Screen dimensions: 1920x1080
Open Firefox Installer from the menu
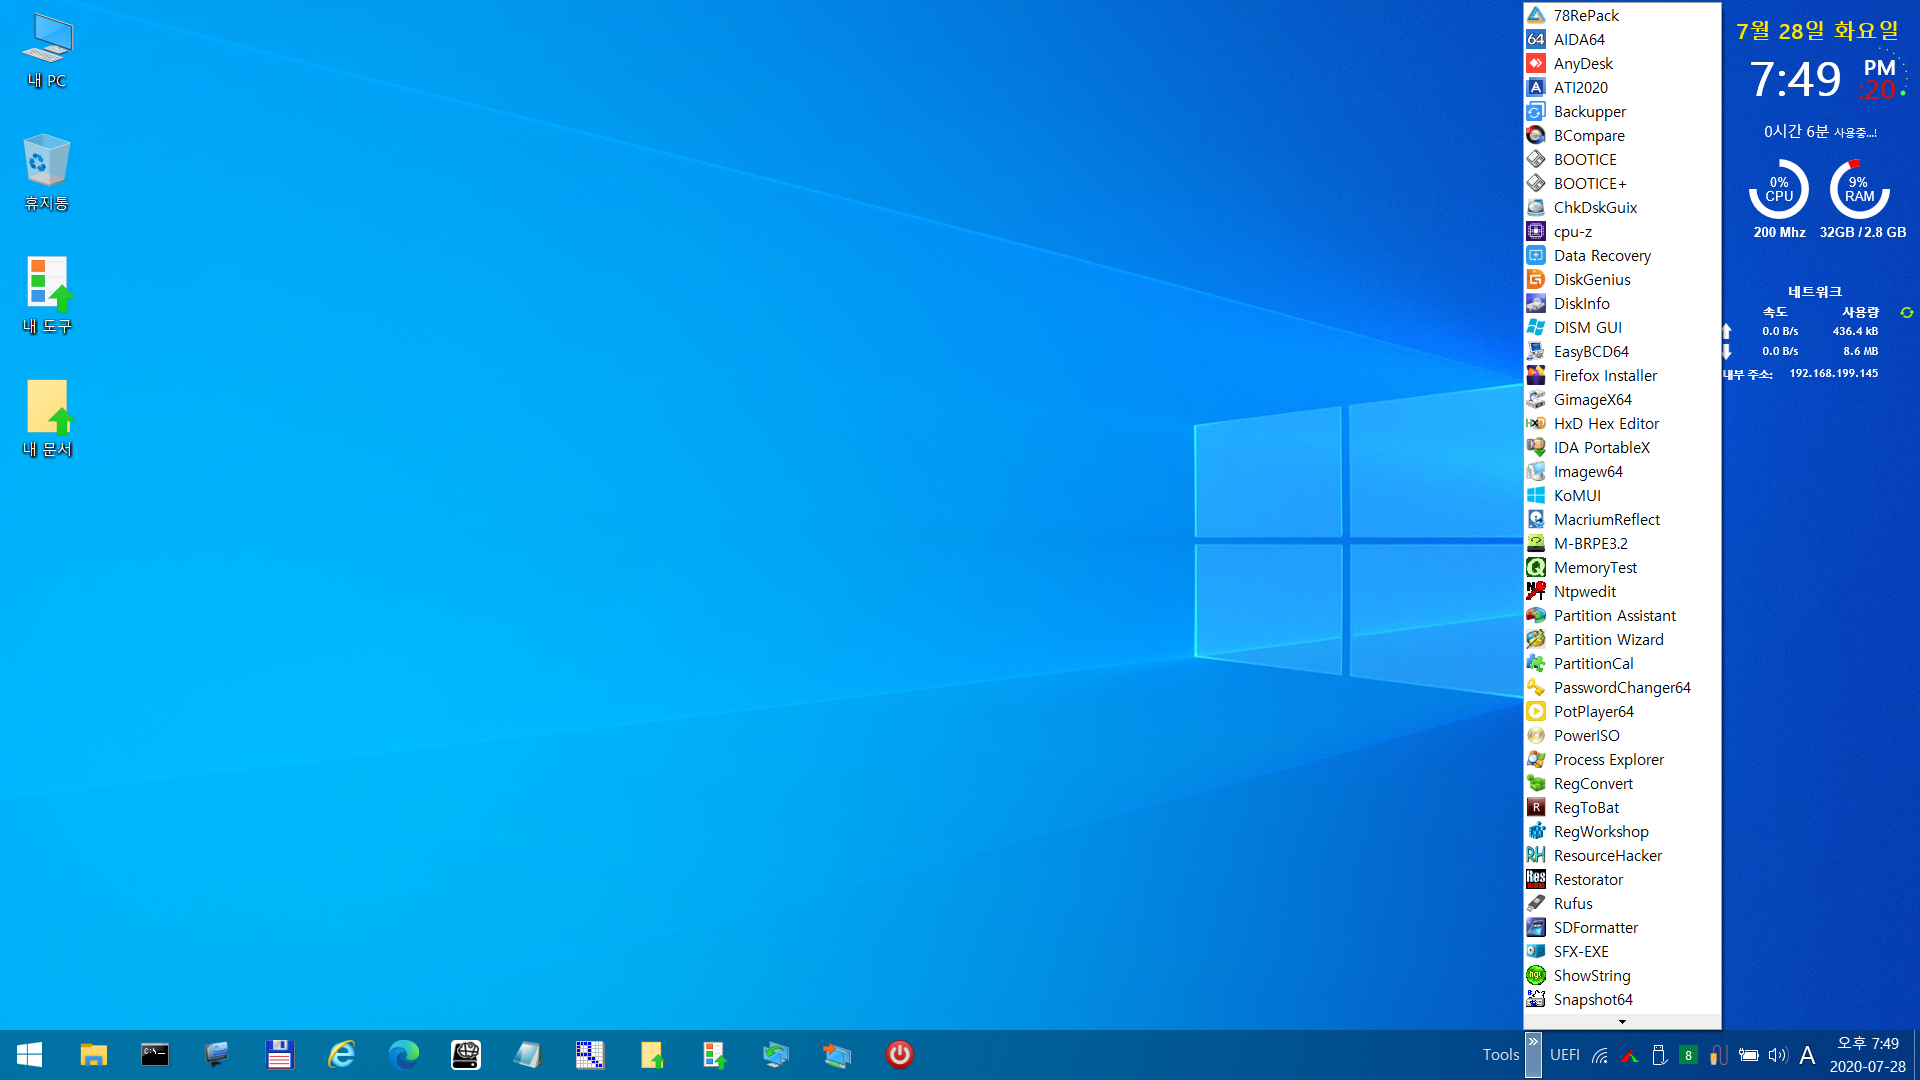click(1622, 375)
